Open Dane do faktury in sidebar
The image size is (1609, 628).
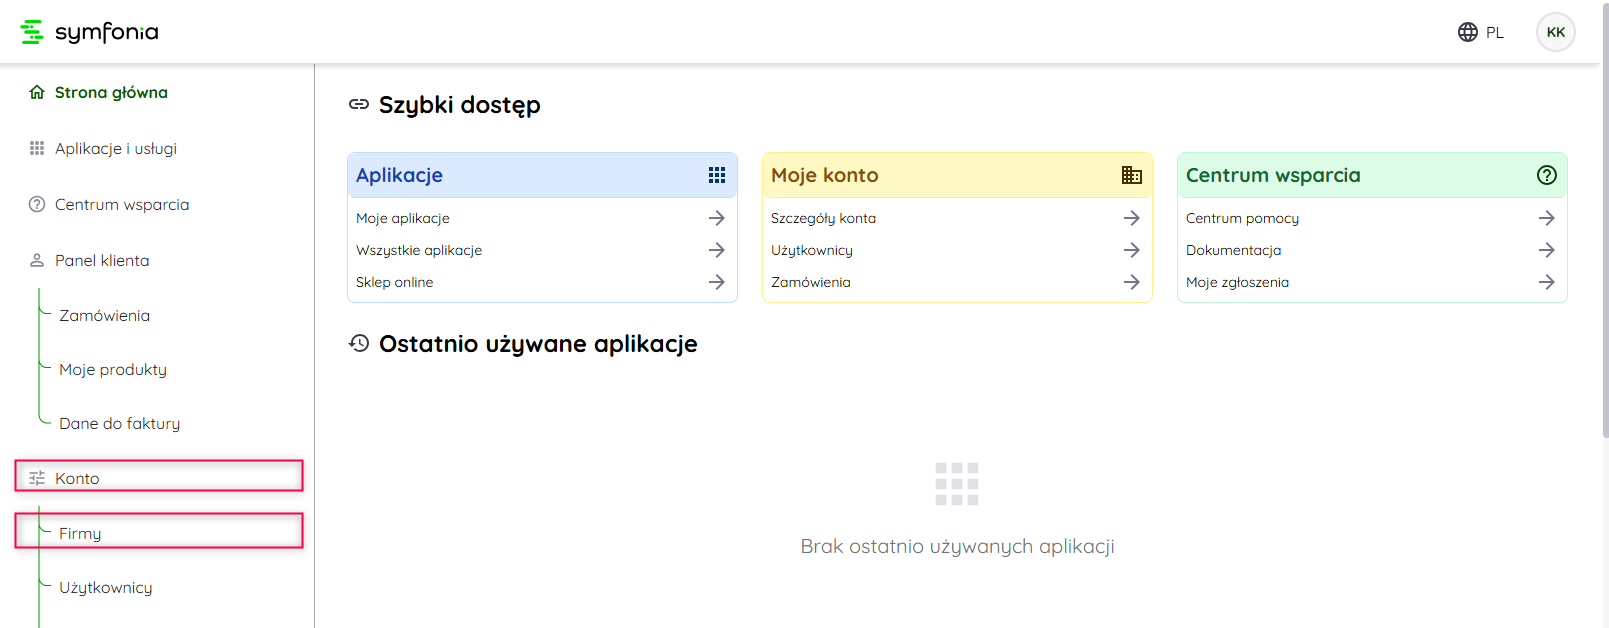coord(120,423)
